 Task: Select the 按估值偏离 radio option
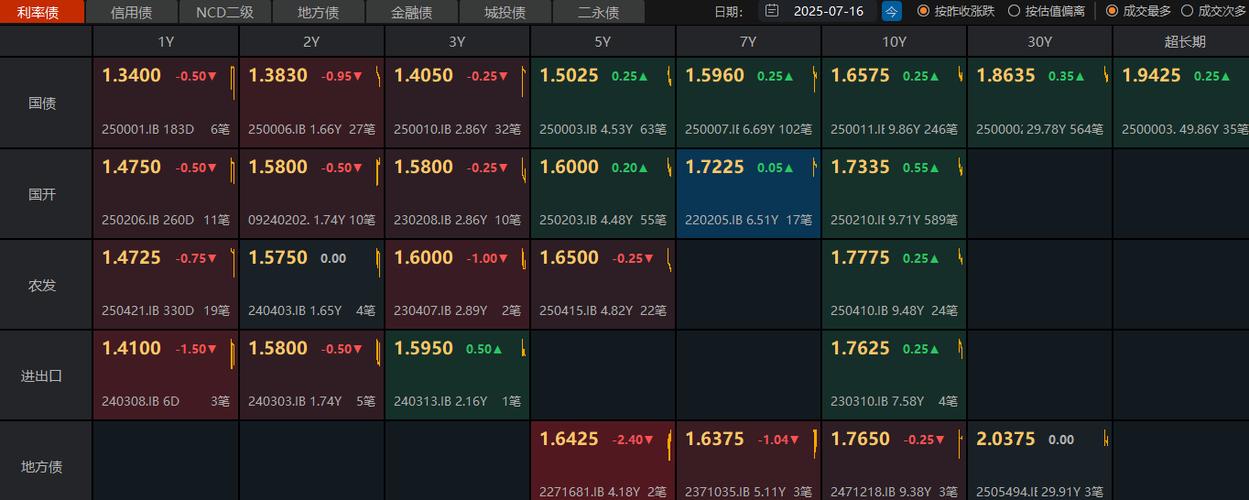pos(1014,12)
